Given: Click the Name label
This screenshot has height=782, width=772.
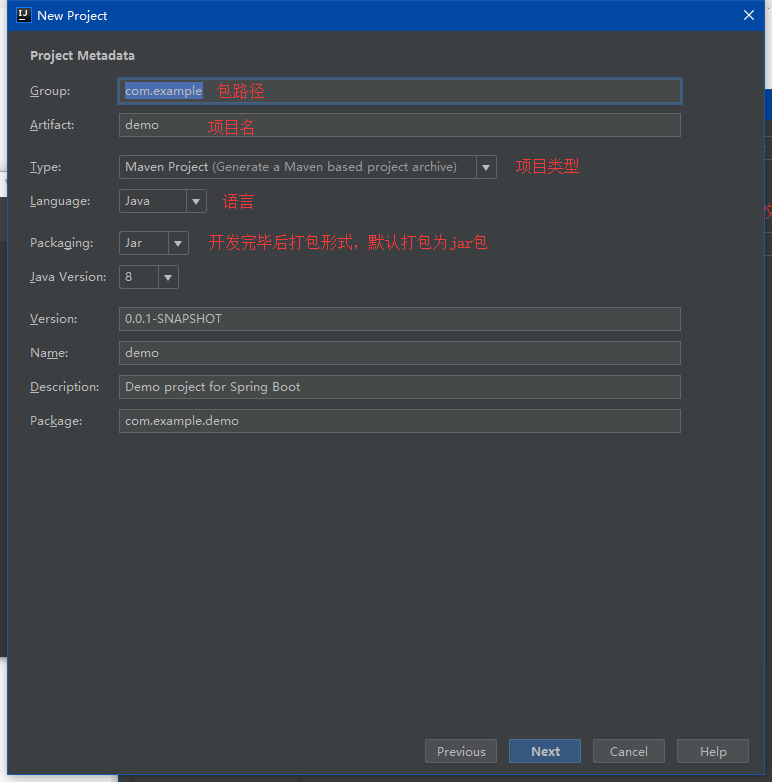Looking at the screenshot, I should (x=49, y=353).
